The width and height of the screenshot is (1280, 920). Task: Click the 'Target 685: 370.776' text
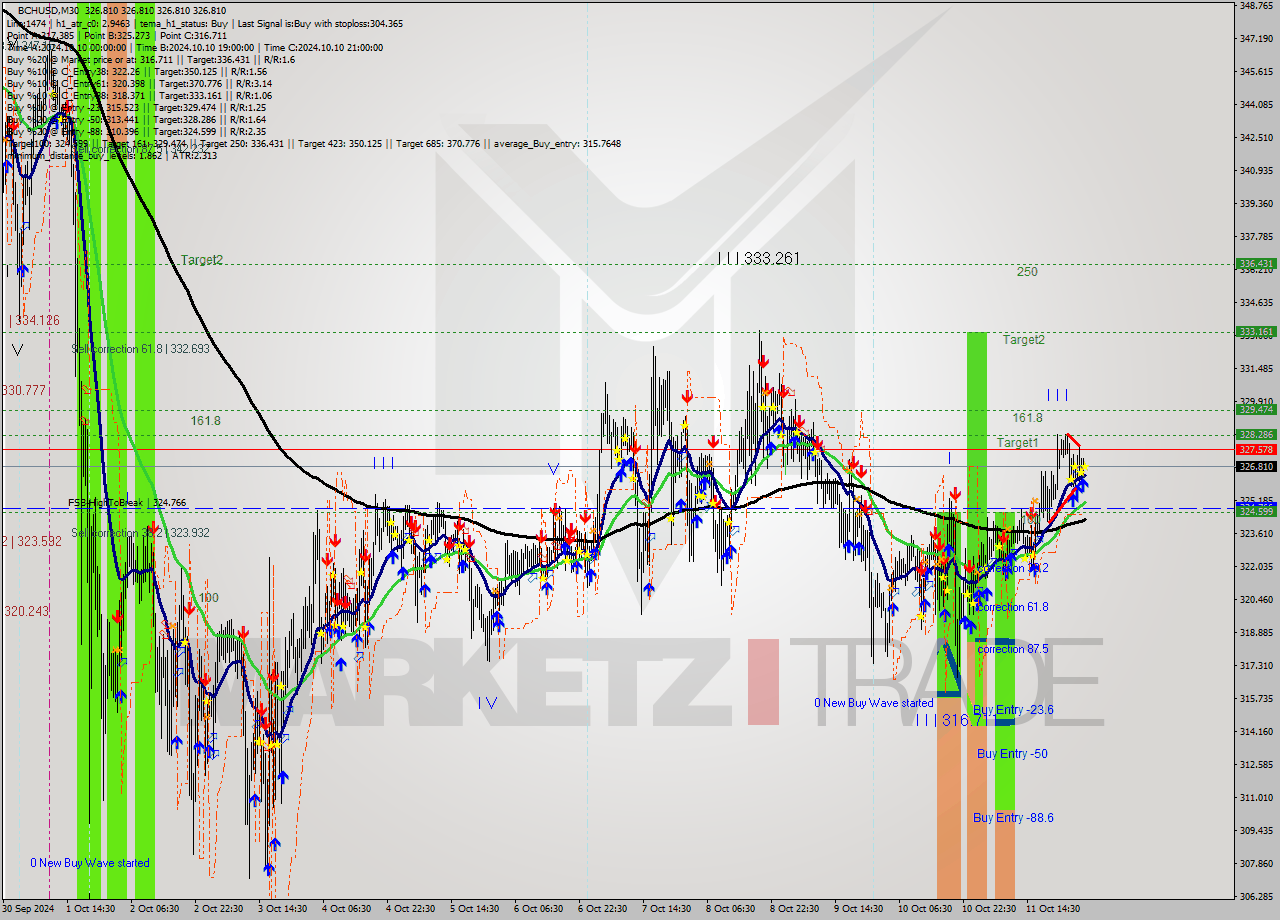point(437,144)
